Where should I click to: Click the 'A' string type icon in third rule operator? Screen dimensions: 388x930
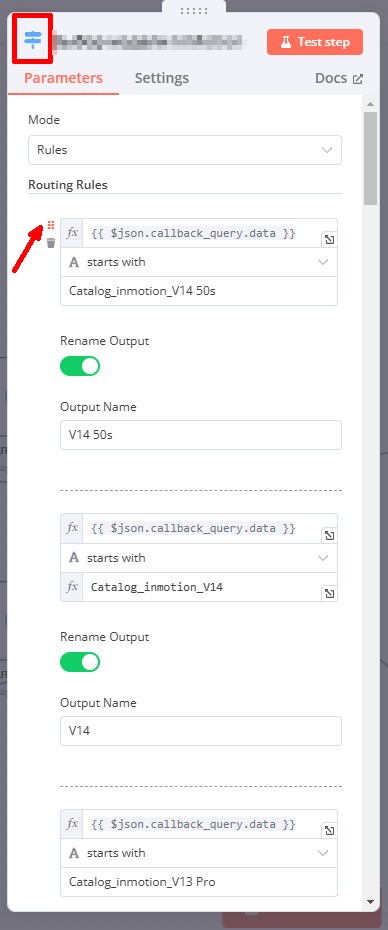(x=74, y=853)
